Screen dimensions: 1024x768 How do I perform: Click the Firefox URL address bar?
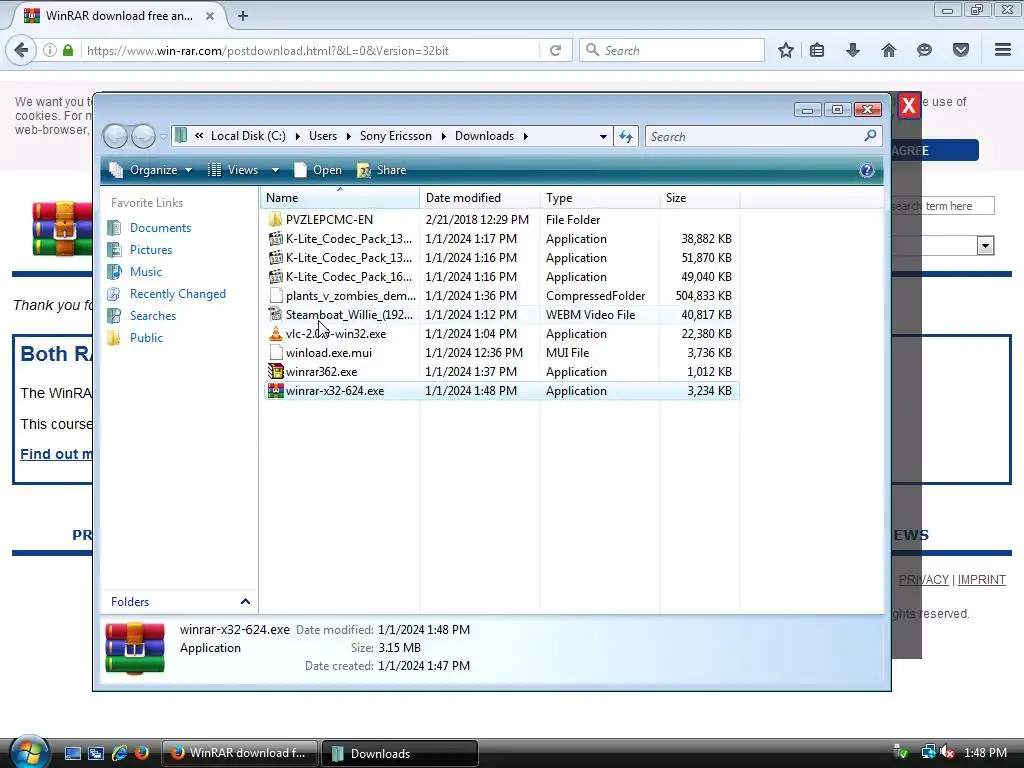click(310, 50)
